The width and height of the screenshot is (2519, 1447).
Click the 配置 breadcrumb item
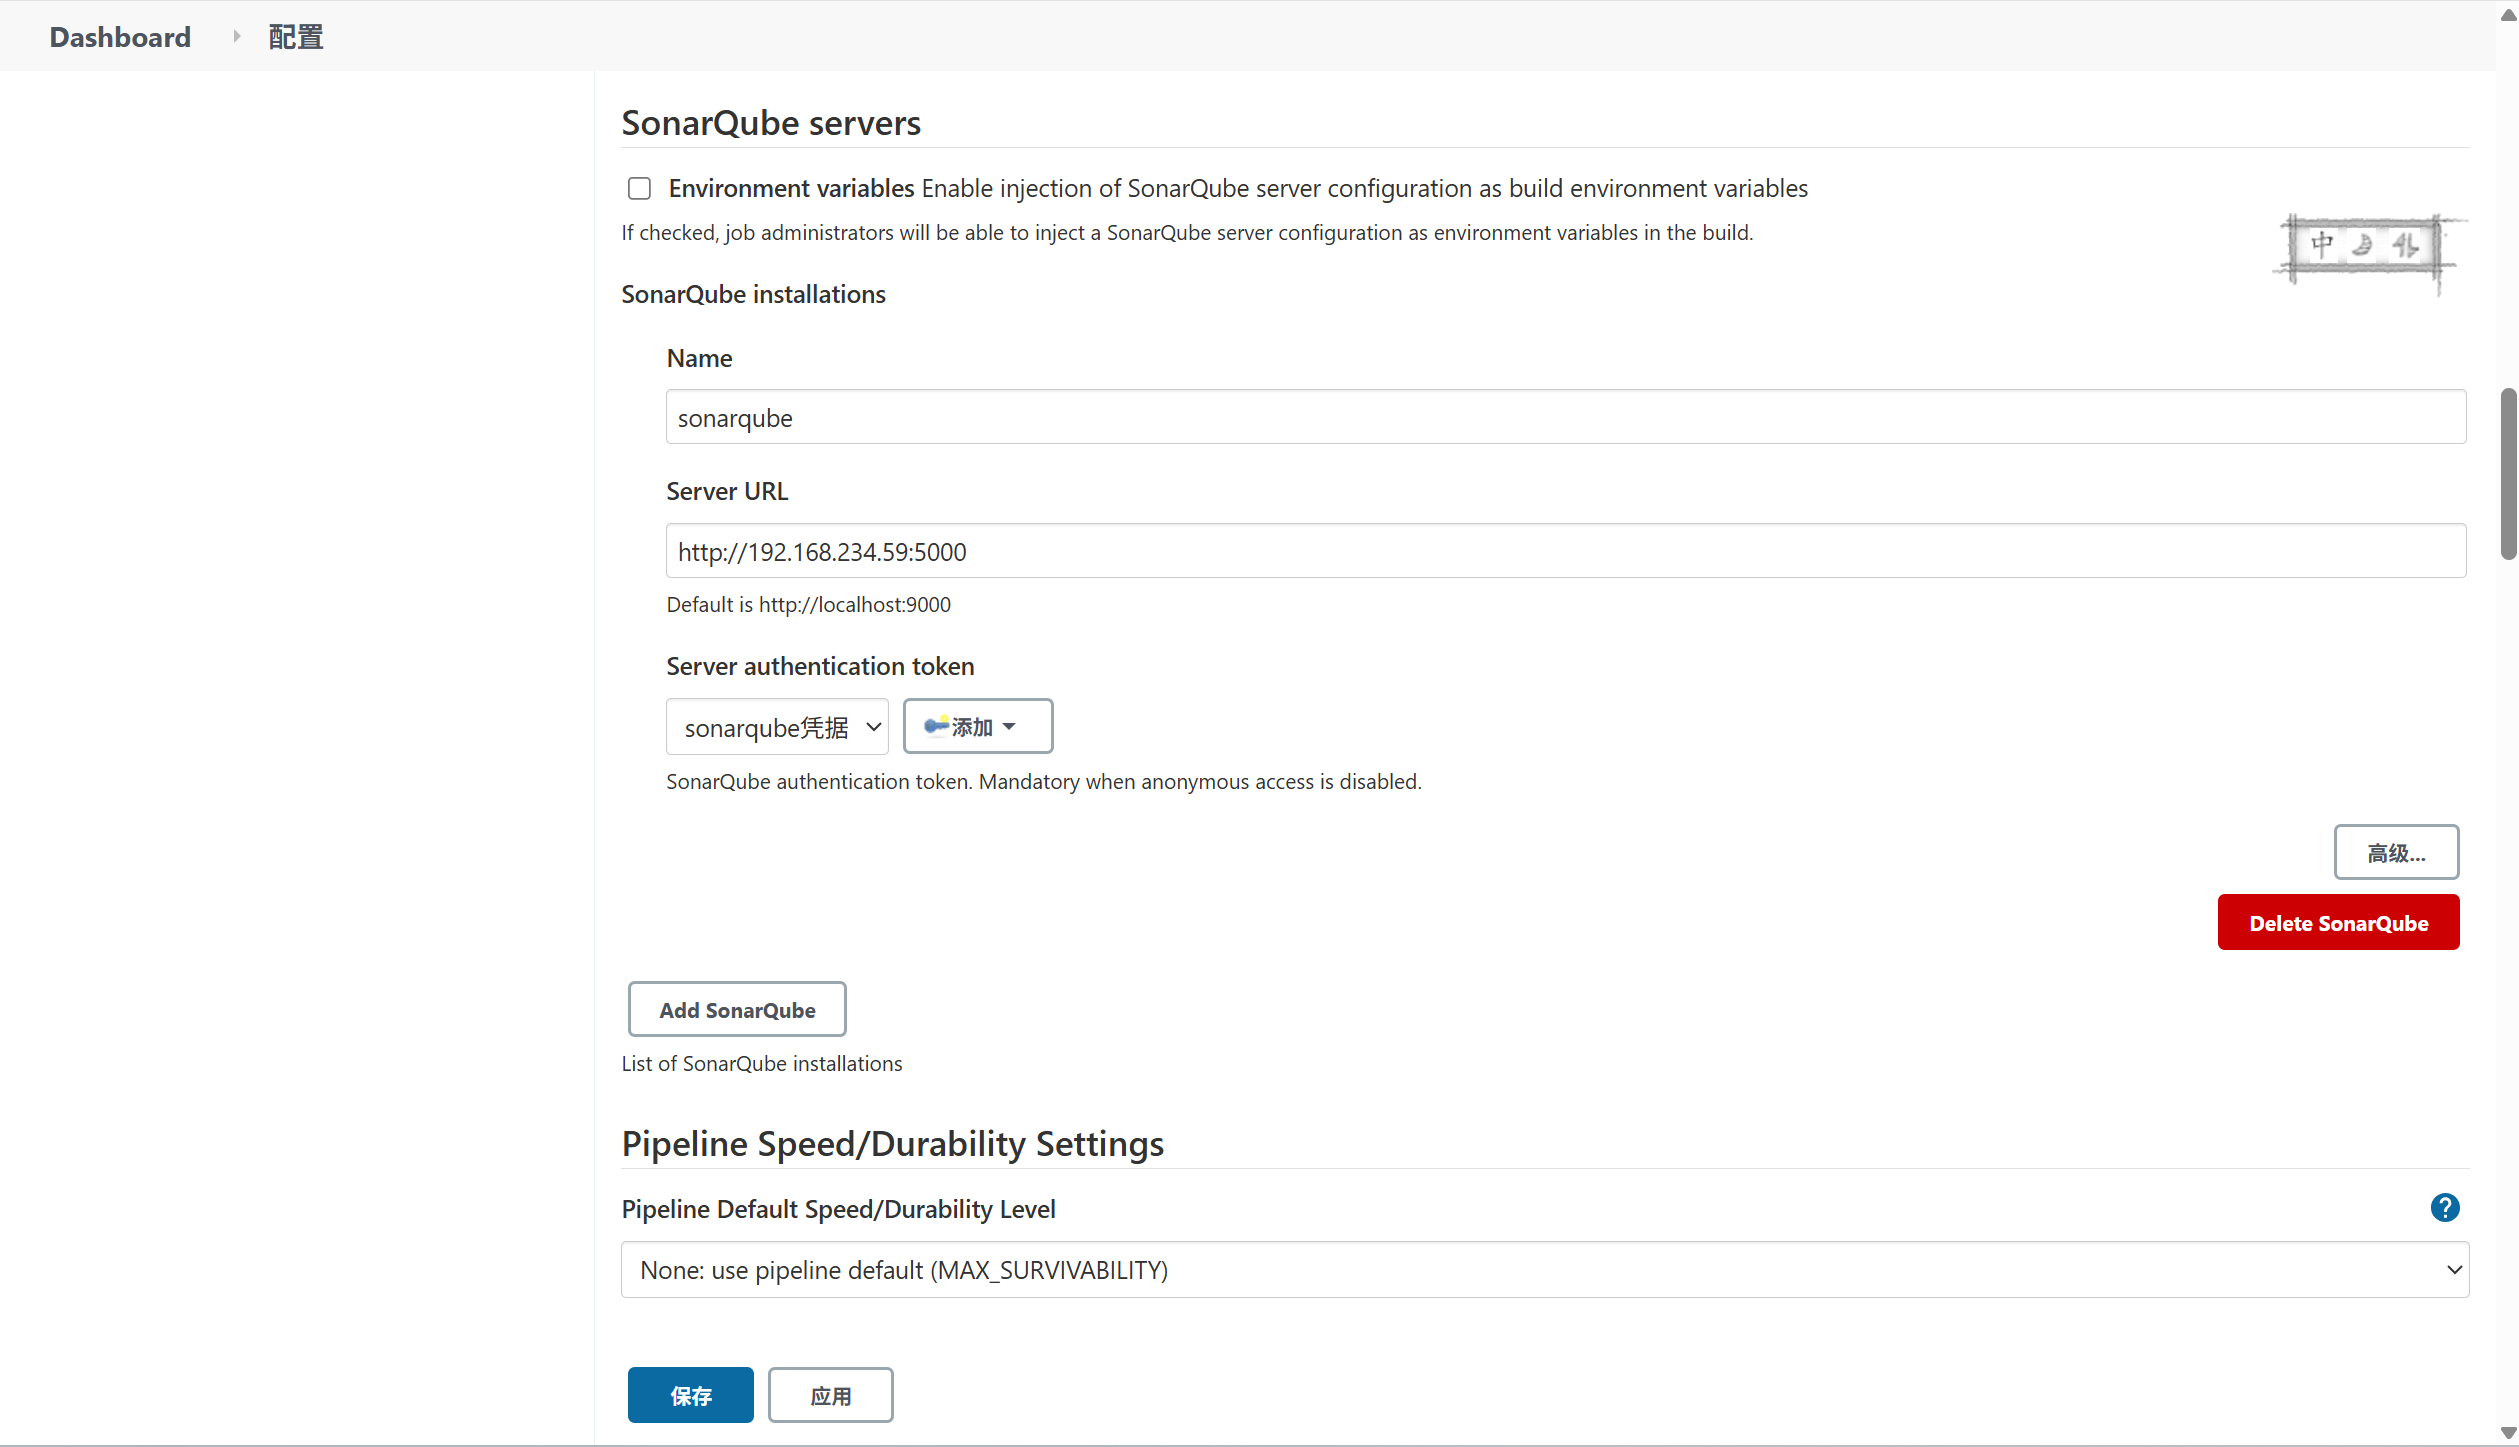coord(296,37)
